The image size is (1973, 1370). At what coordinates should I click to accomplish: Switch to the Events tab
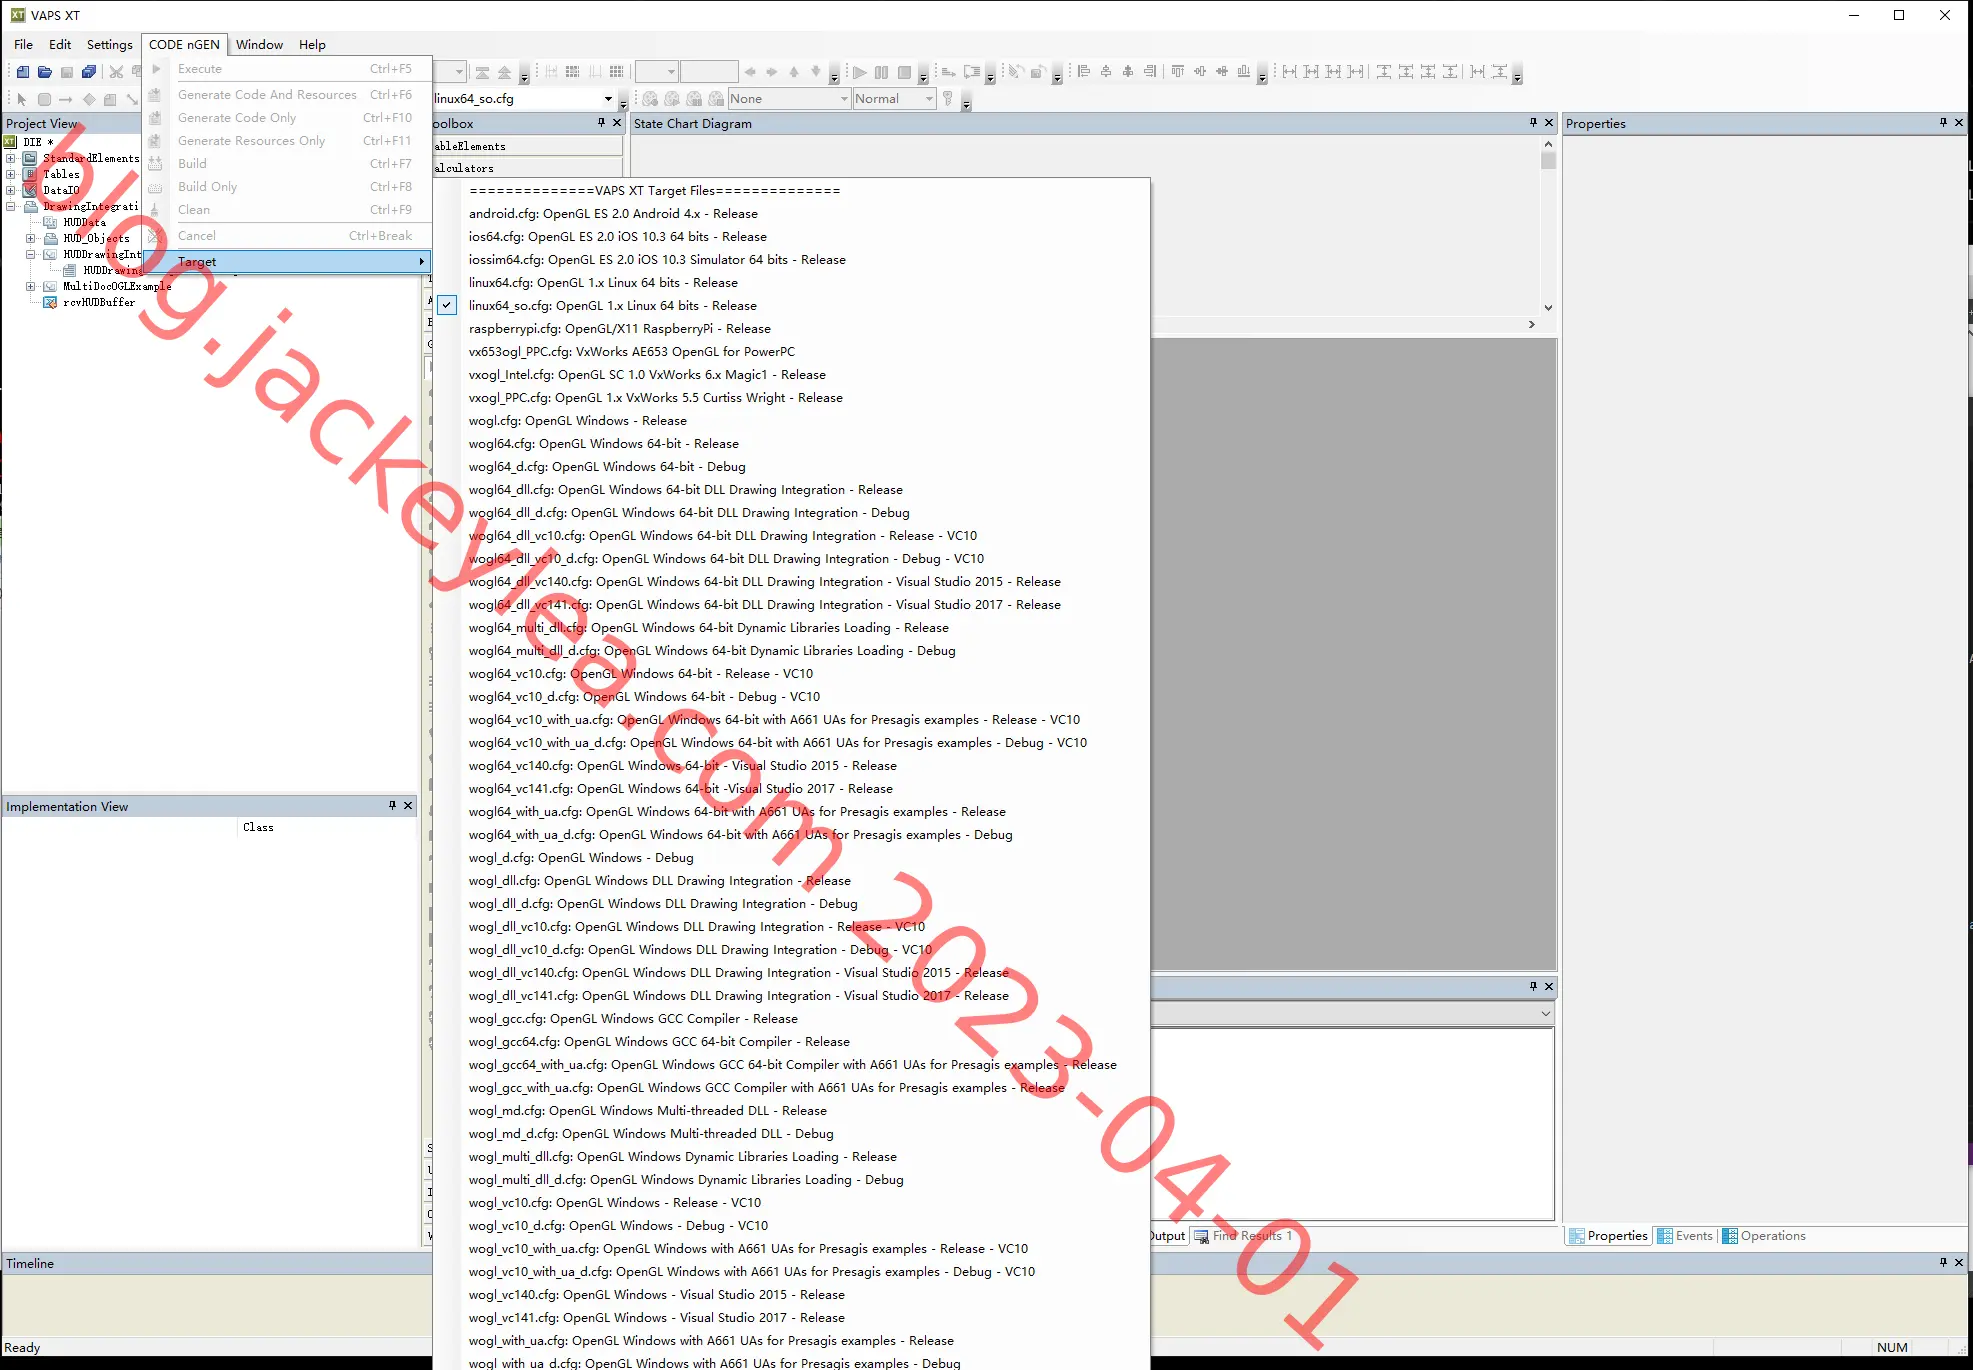click(1685, 1236)
